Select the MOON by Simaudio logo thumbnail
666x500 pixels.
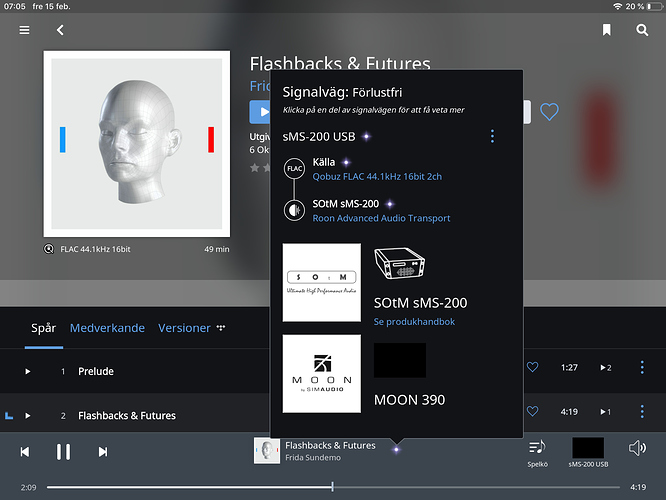pyautogui.click(x=322, y=373)
